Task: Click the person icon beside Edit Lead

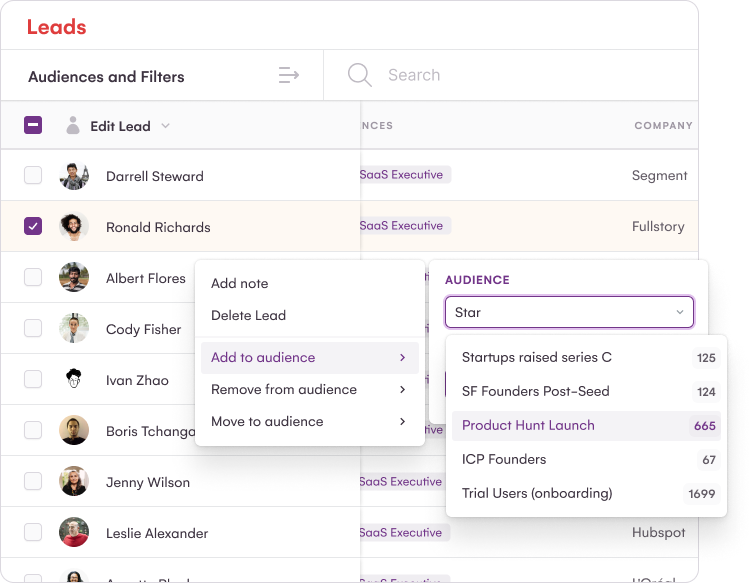Action: (x=73, y=125)
